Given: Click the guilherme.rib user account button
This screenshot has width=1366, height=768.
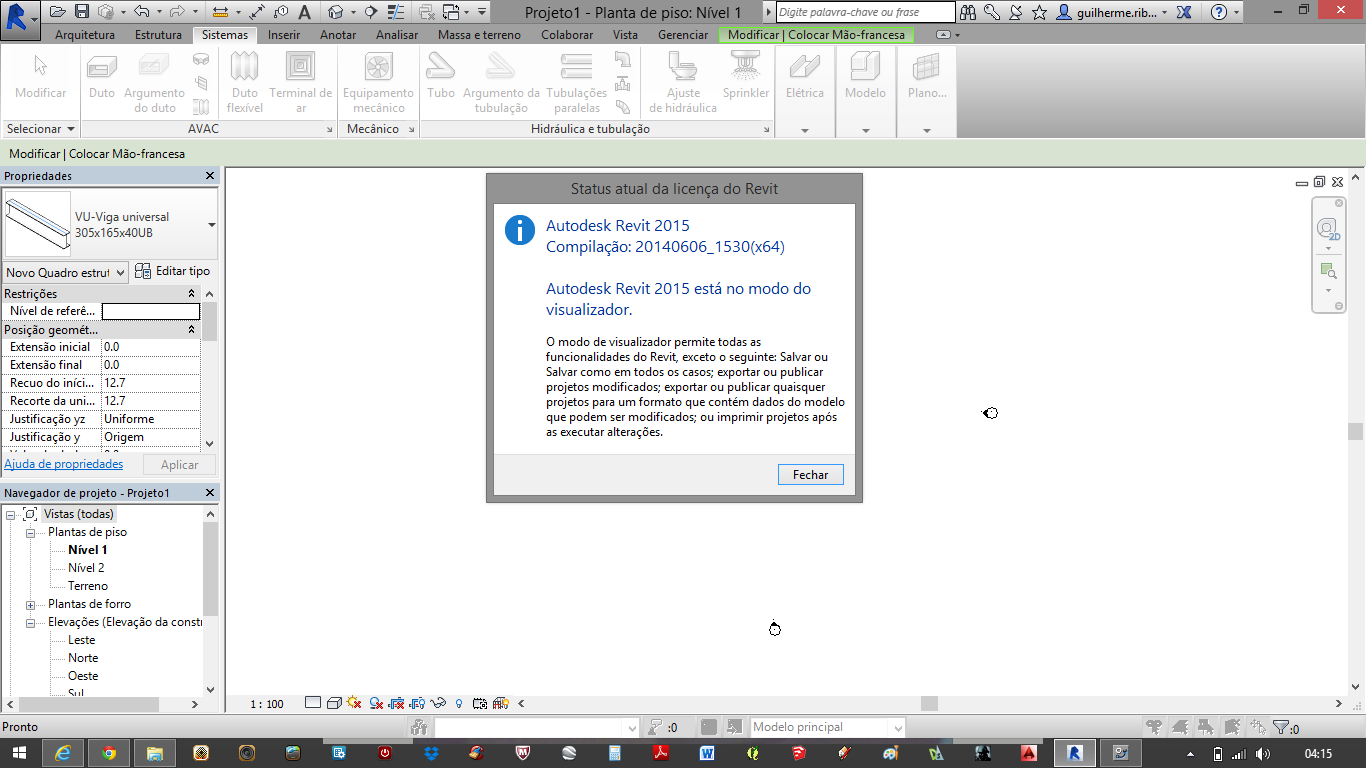Looking at the screenshot, I should click(1113, 12).
